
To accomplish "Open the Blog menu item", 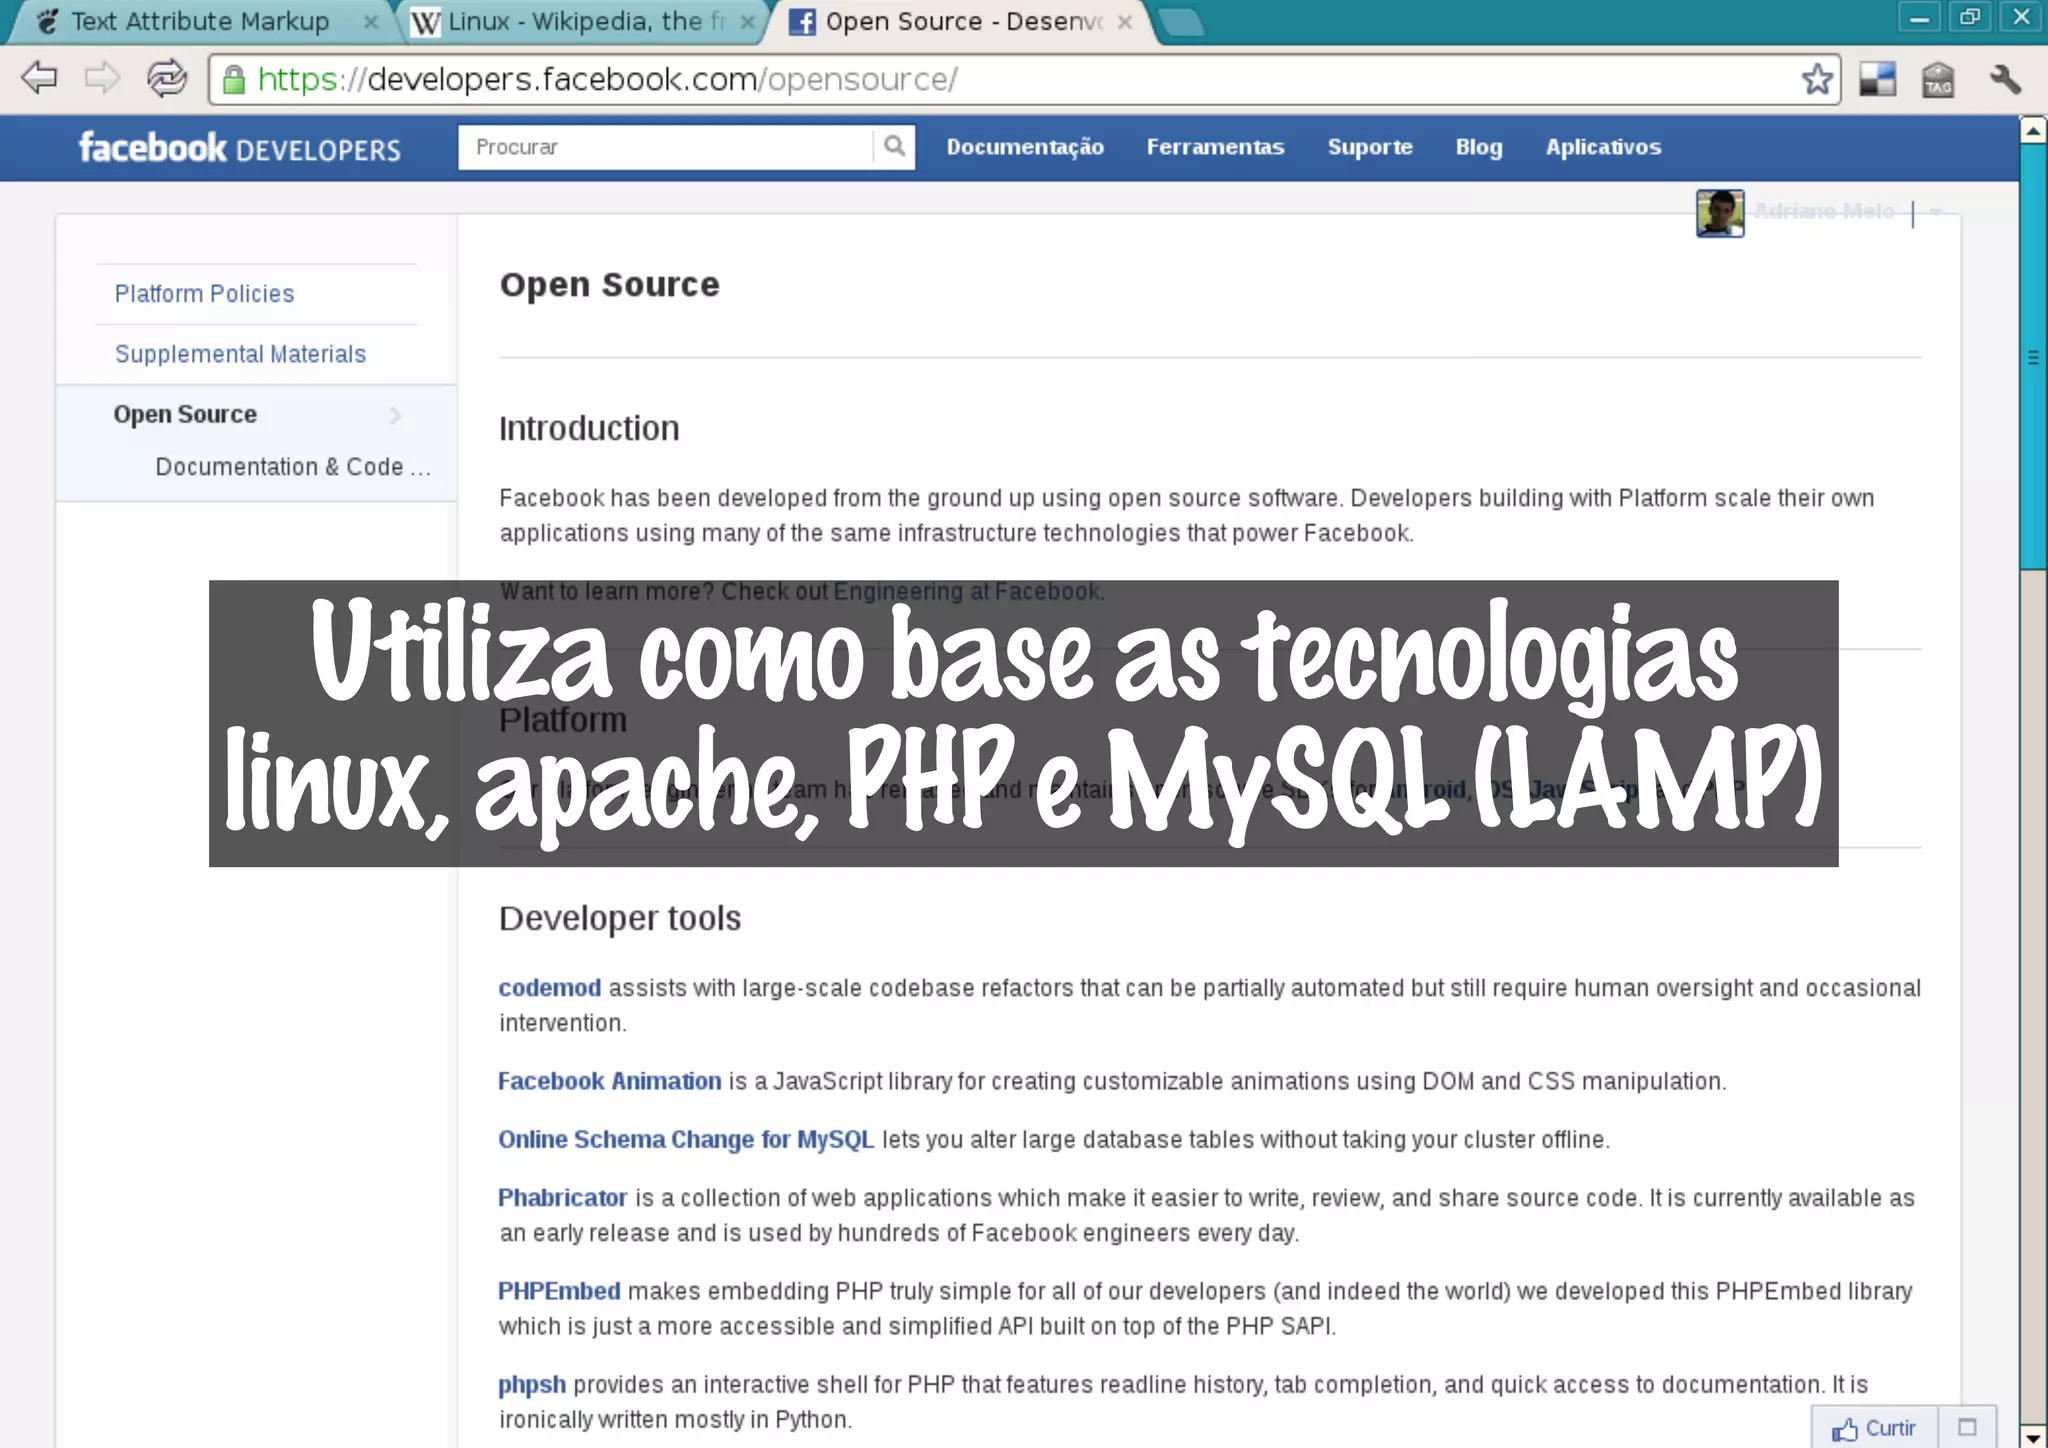I will point(1479,147).
